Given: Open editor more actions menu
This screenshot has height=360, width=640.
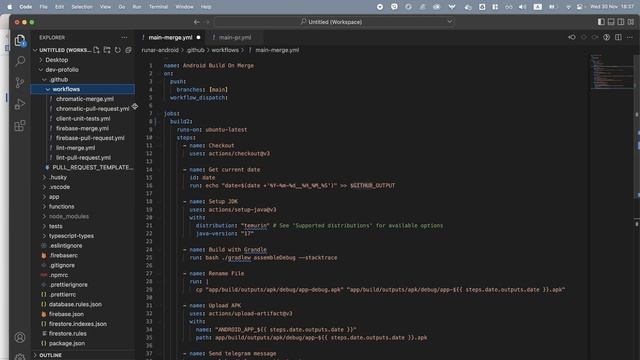Looking at the screenshot, I should [x=629, y=37].
